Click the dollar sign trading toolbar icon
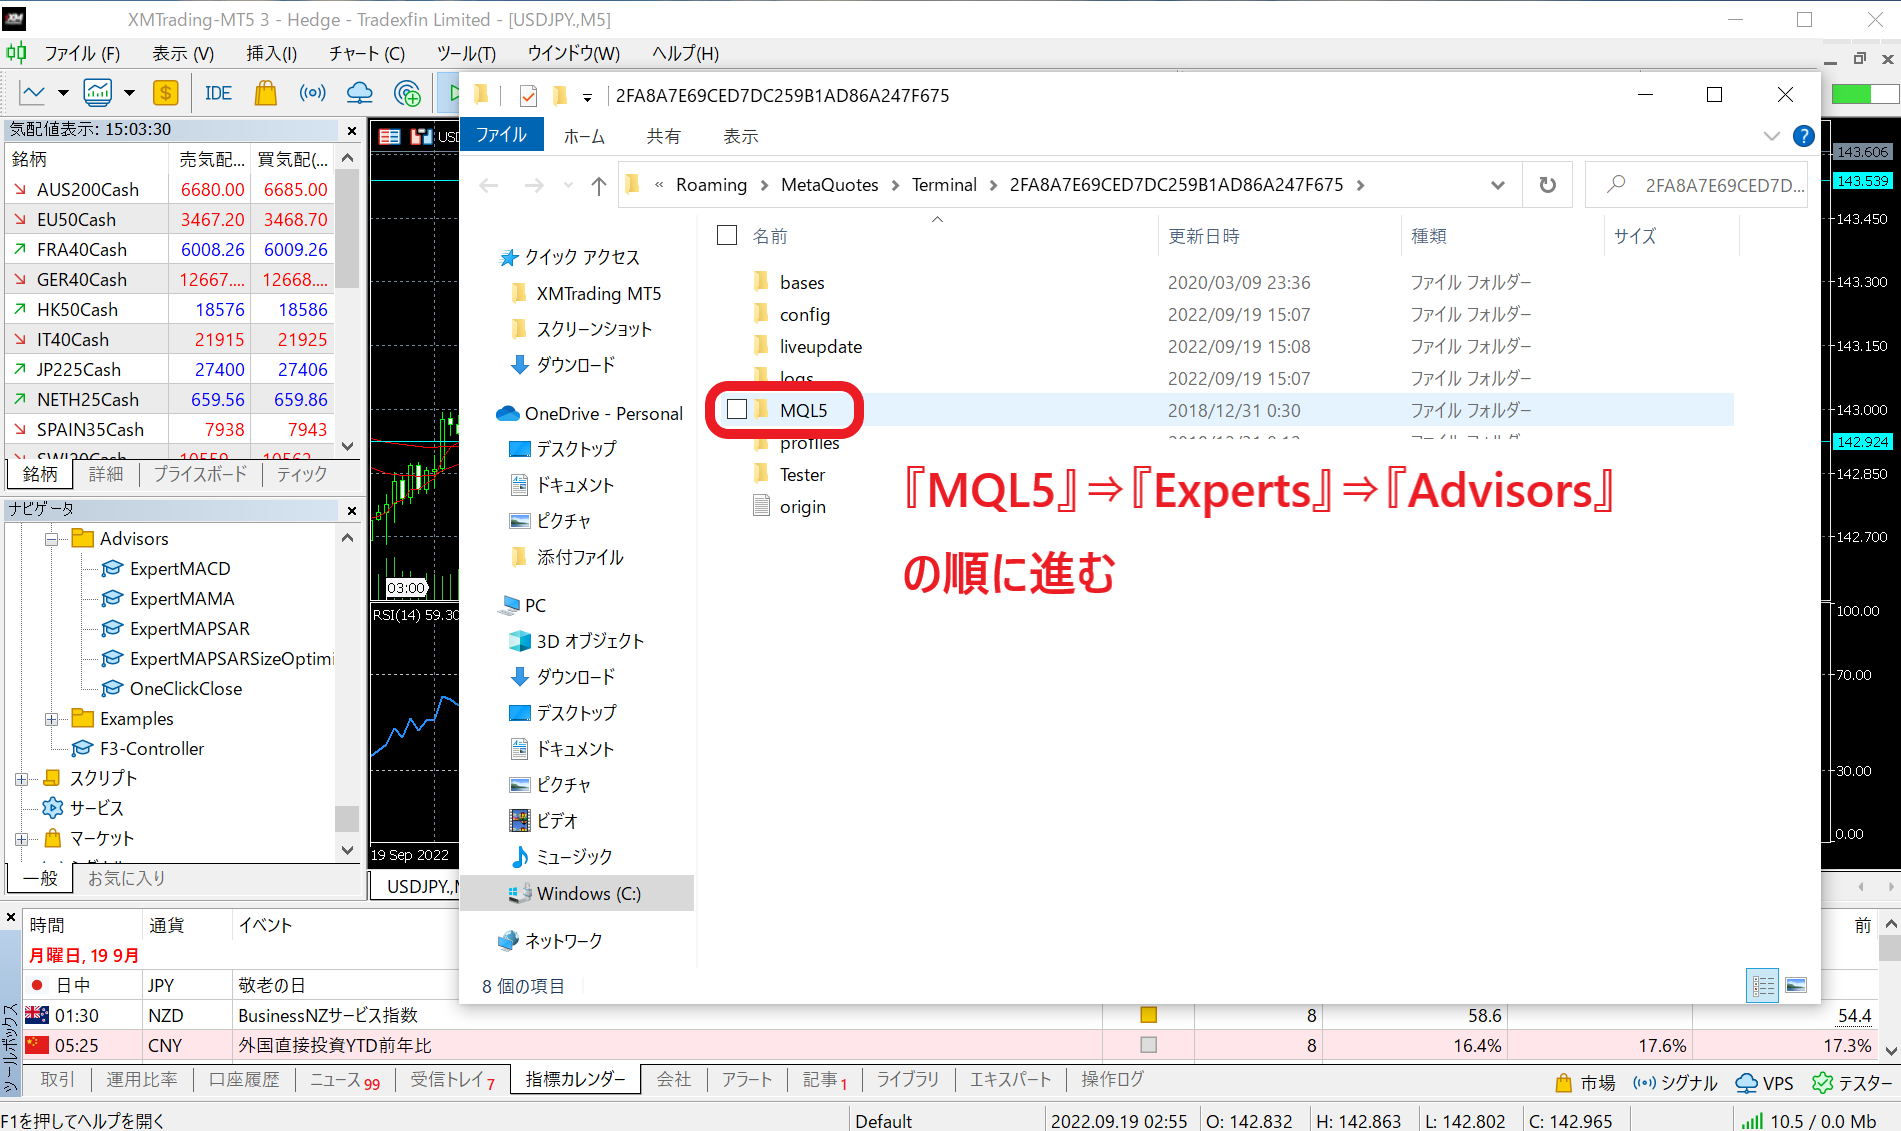Image resolution: width=1901 pixels, height=1131 pixels. (x=165, y=93)
